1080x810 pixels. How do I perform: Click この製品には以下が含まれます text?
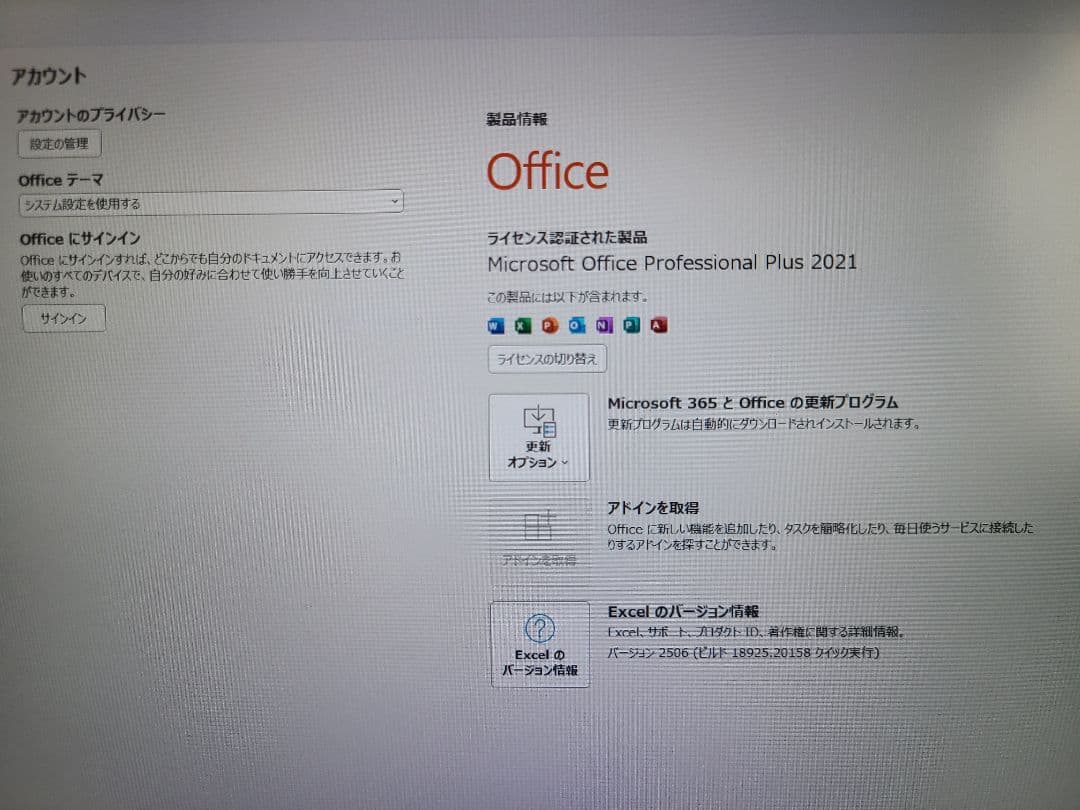pyautogui.click(x=568, y=297)
